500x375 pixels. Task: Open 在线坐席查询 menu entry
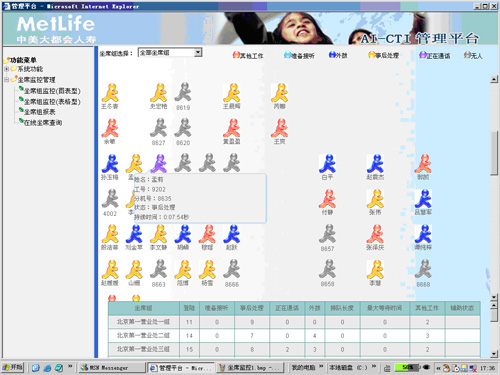pyautogui.click(x=43, y=122)
